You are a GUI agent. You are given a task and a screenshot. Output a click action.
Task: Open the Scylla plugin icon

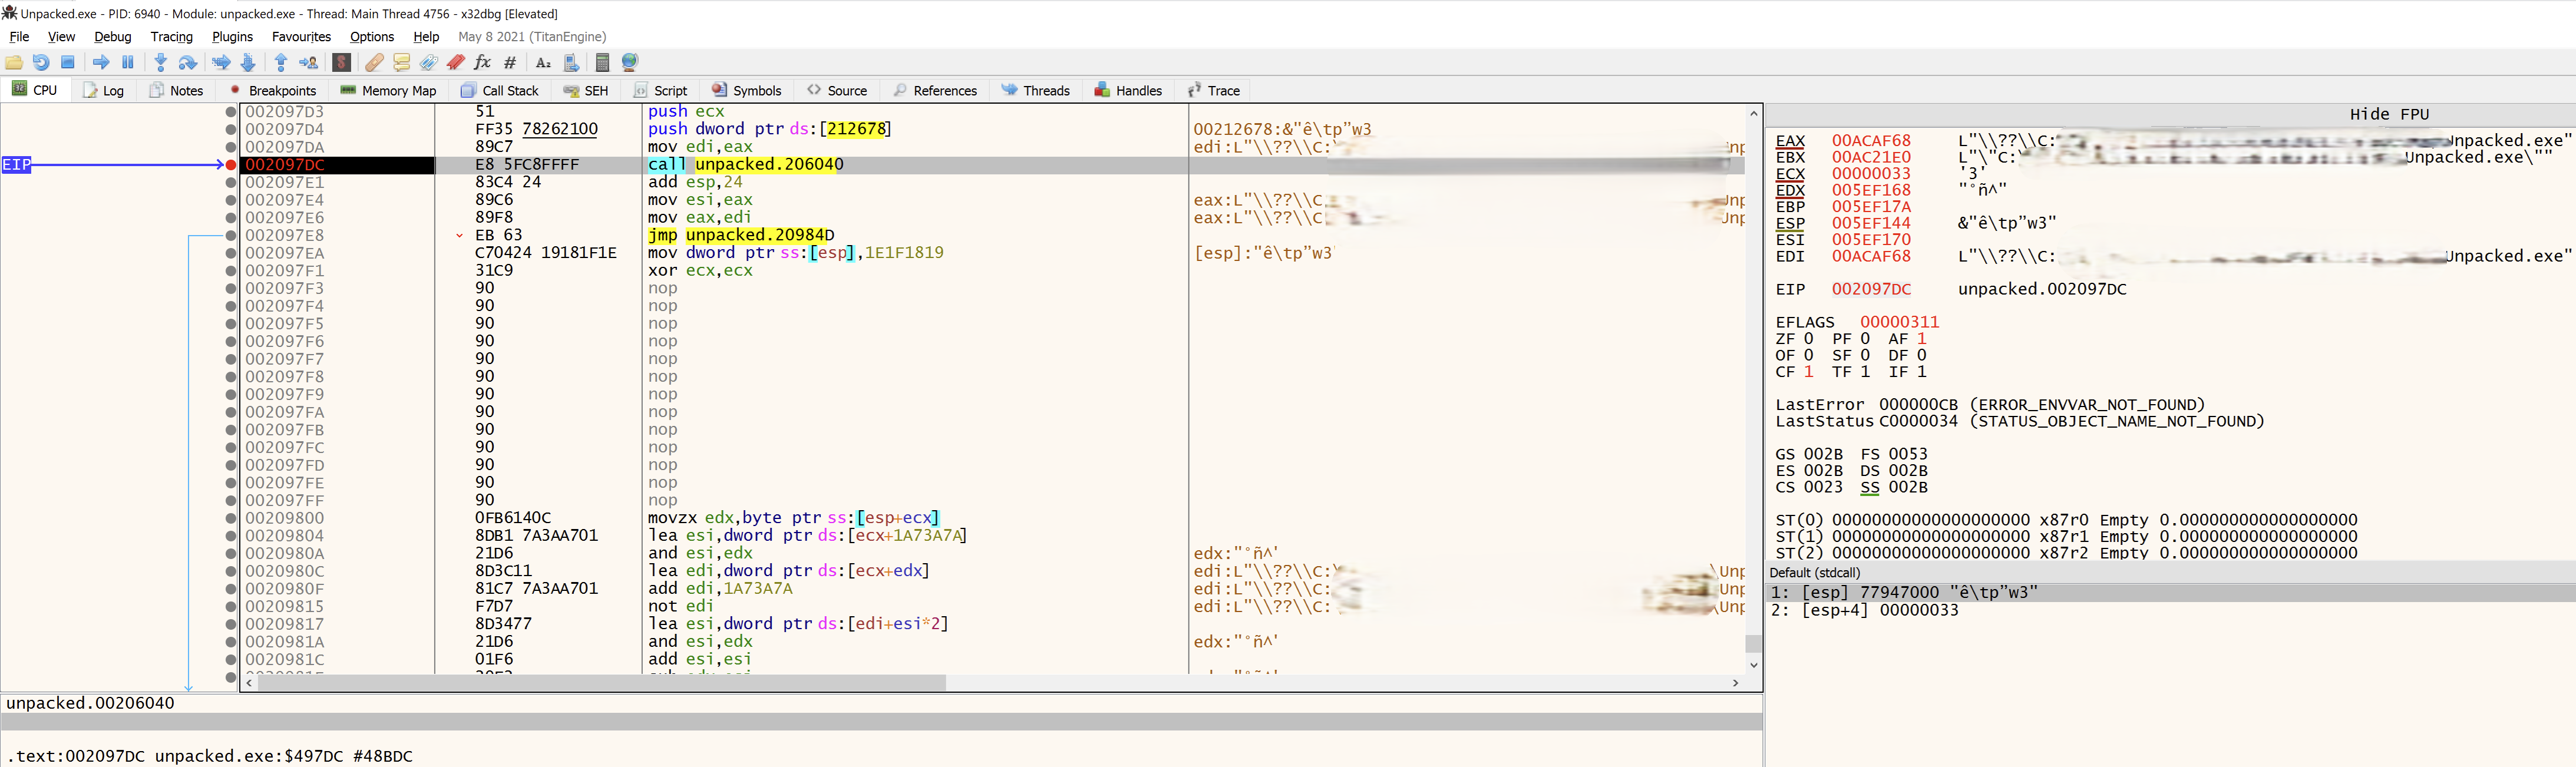342,62
